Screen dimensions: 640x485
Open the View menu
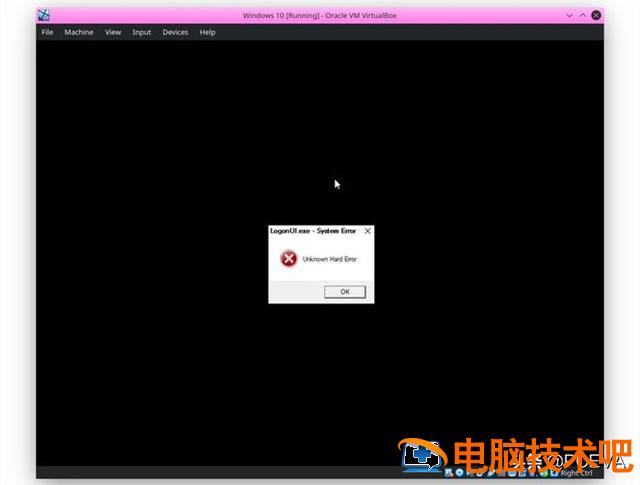click(113, 32)
